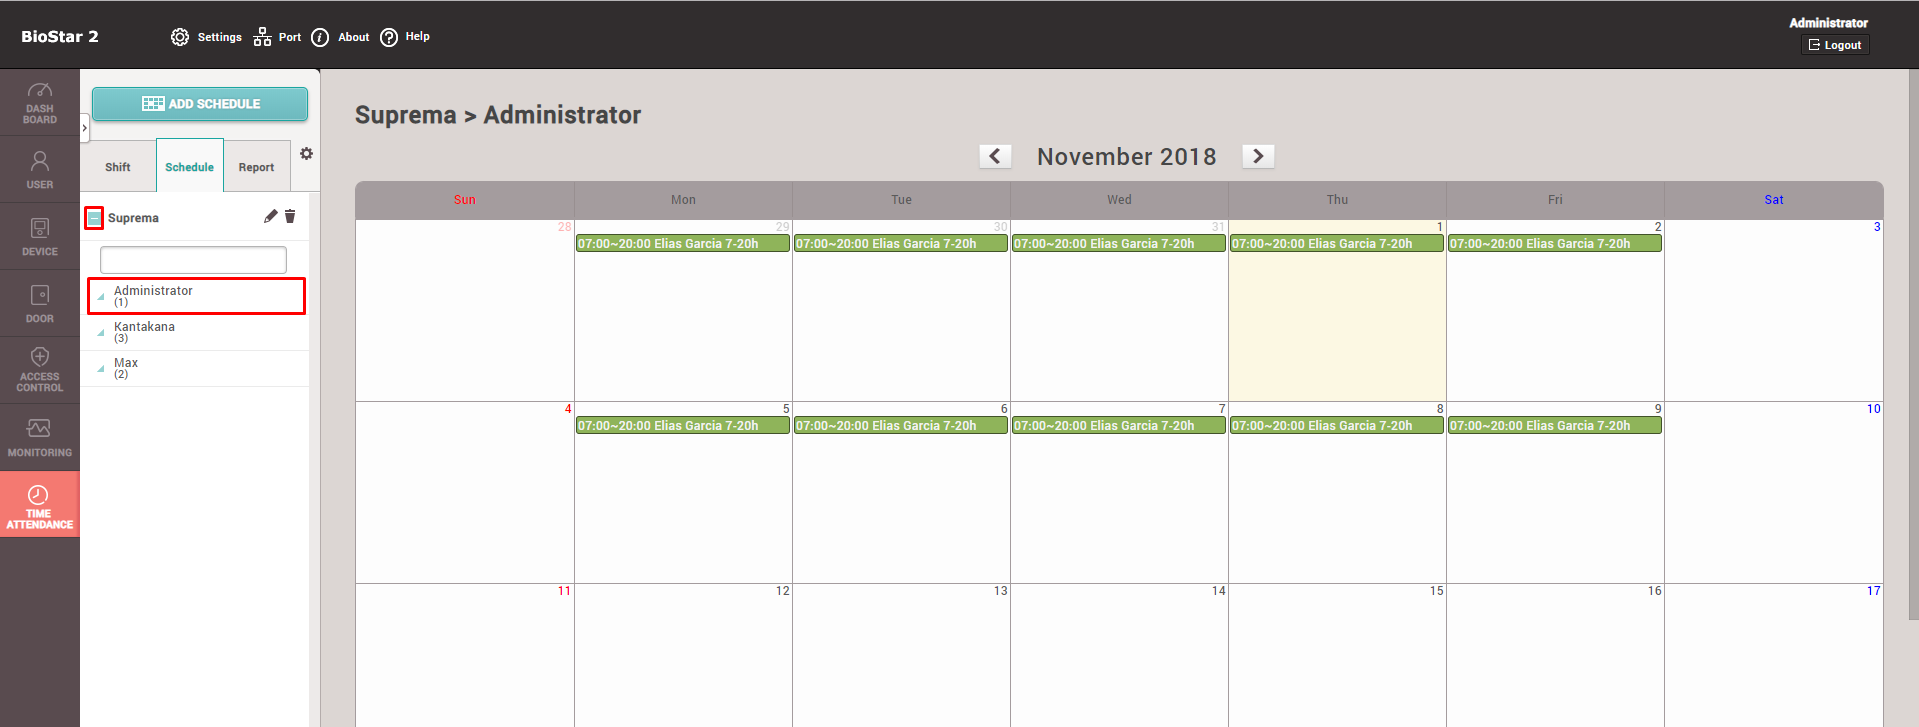Select the Door sidebar icon
Viewport: 1919px width, 727px height.
point(40,303)
